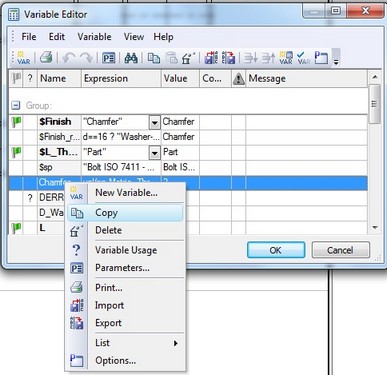Confirm with the OK button
The width and height of the screenshot is (387, 375).
coord(276,250)
